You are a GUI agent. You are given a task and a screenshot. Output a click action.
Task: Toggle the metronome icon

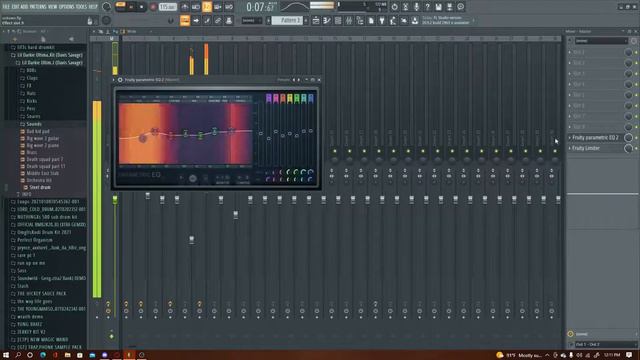pyautogui.click(x=184, y=7)
